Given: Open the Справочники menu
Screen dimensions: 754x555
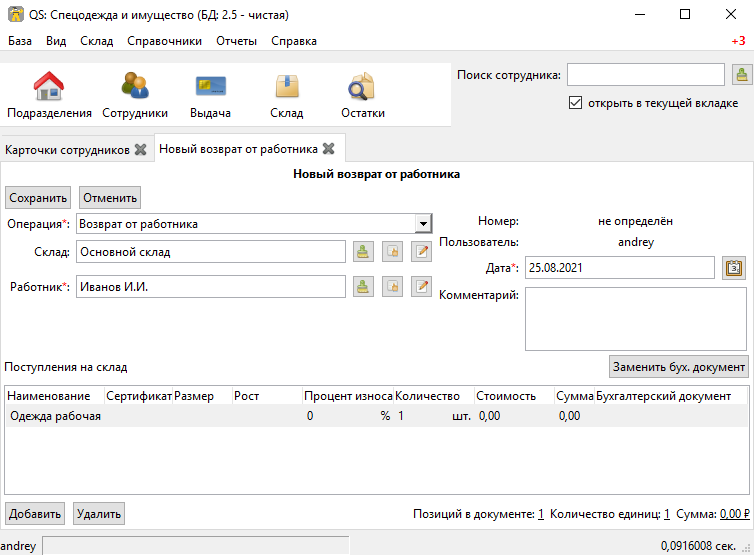Looking at the screenshot, I should pos(164,41).
